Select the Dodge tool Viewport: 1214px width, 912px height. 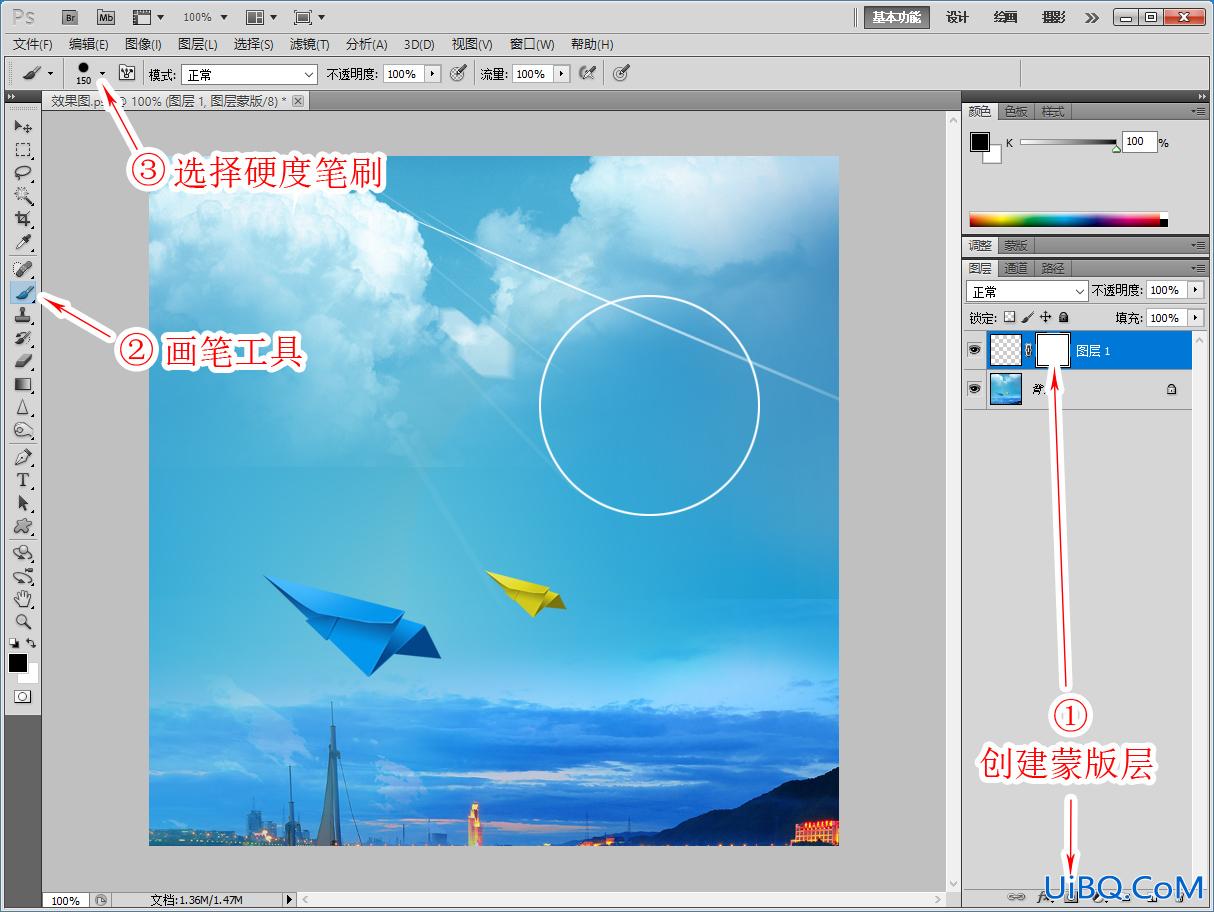[x=23, y=431]
